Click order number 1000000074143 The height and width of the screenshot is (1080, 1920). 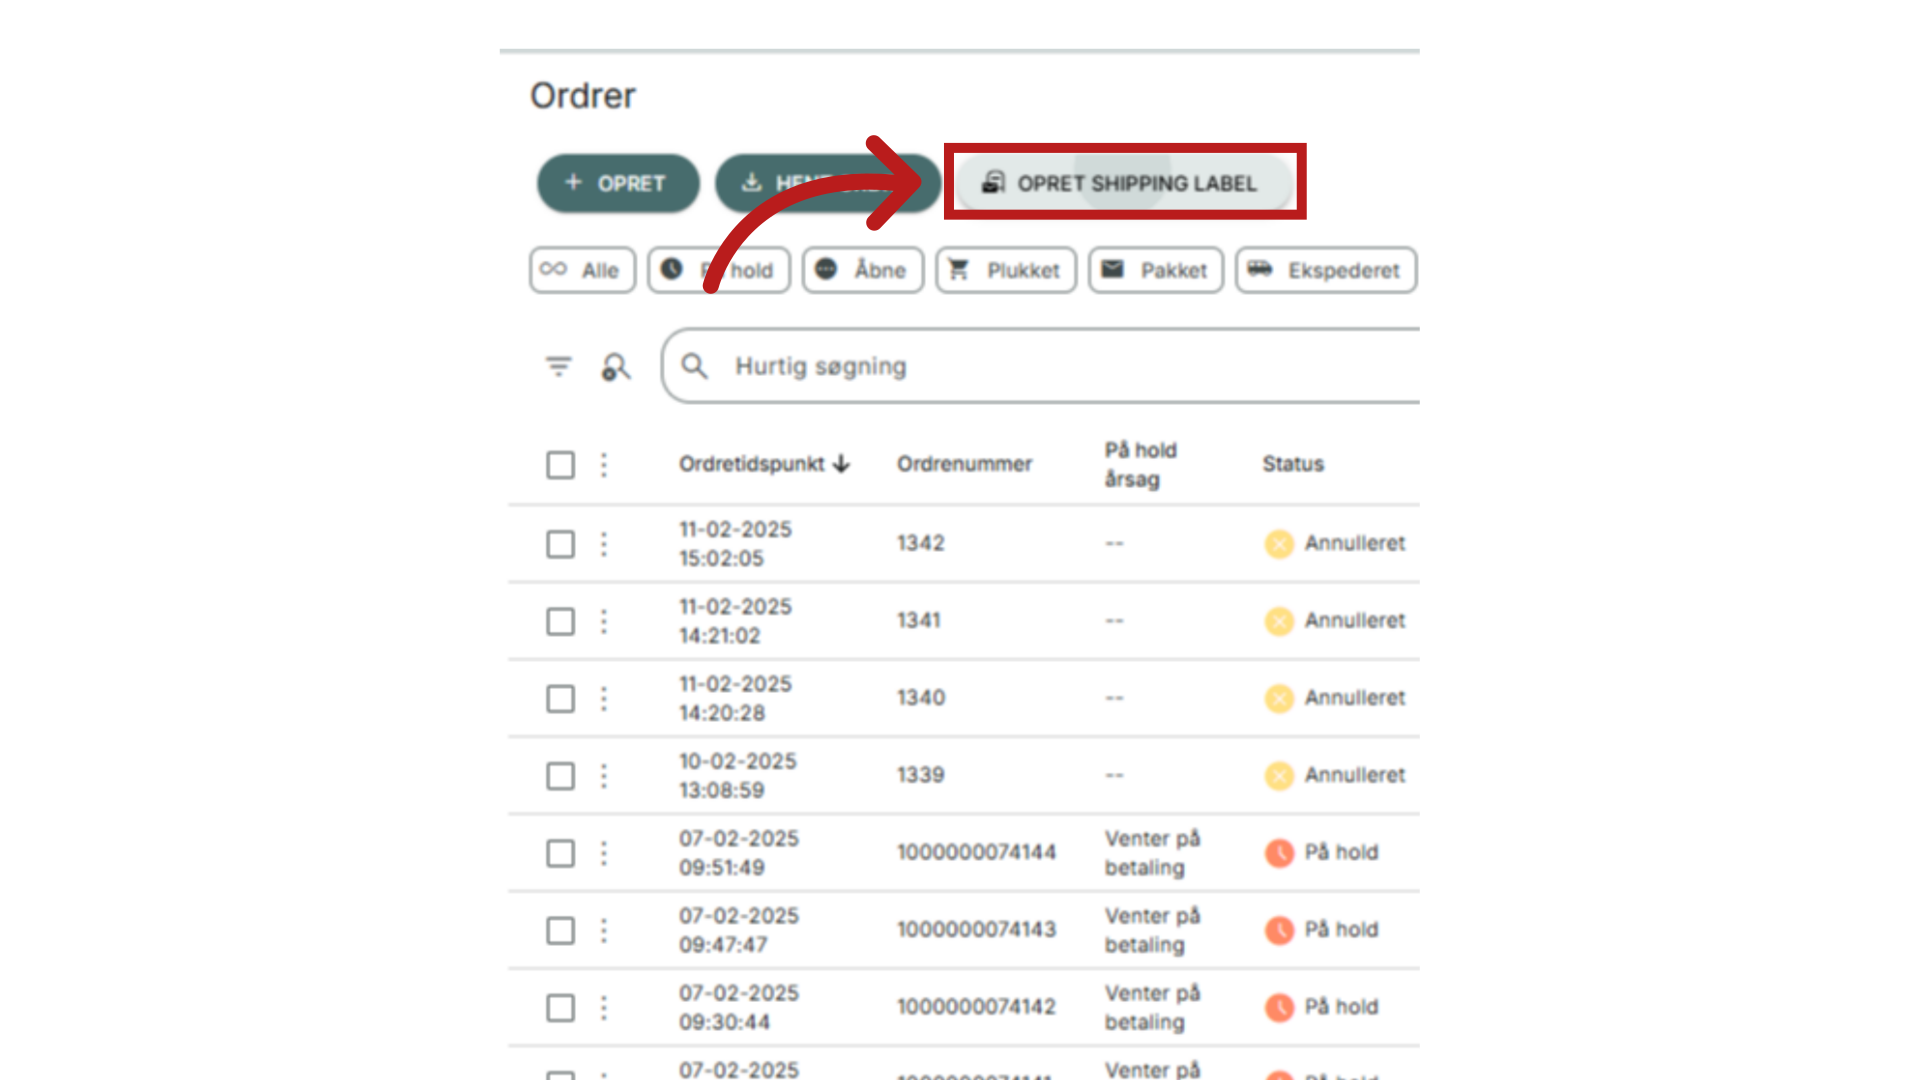click(976, 929)
